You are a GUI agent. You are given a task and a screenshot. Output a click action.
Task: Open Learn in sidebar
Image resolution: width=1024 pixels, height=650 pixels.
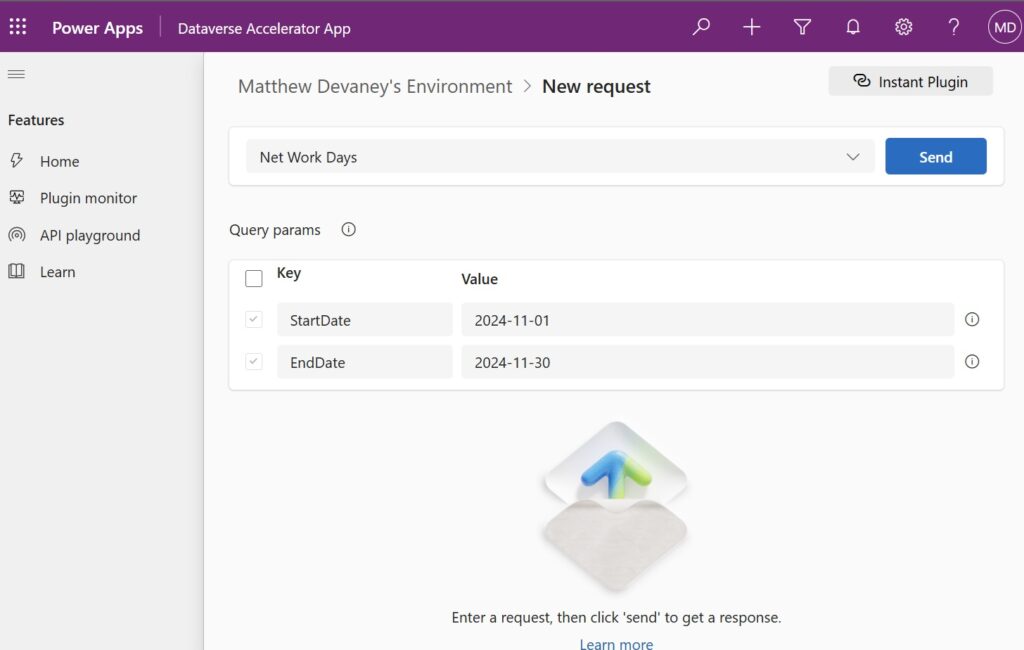pos(57,272)
